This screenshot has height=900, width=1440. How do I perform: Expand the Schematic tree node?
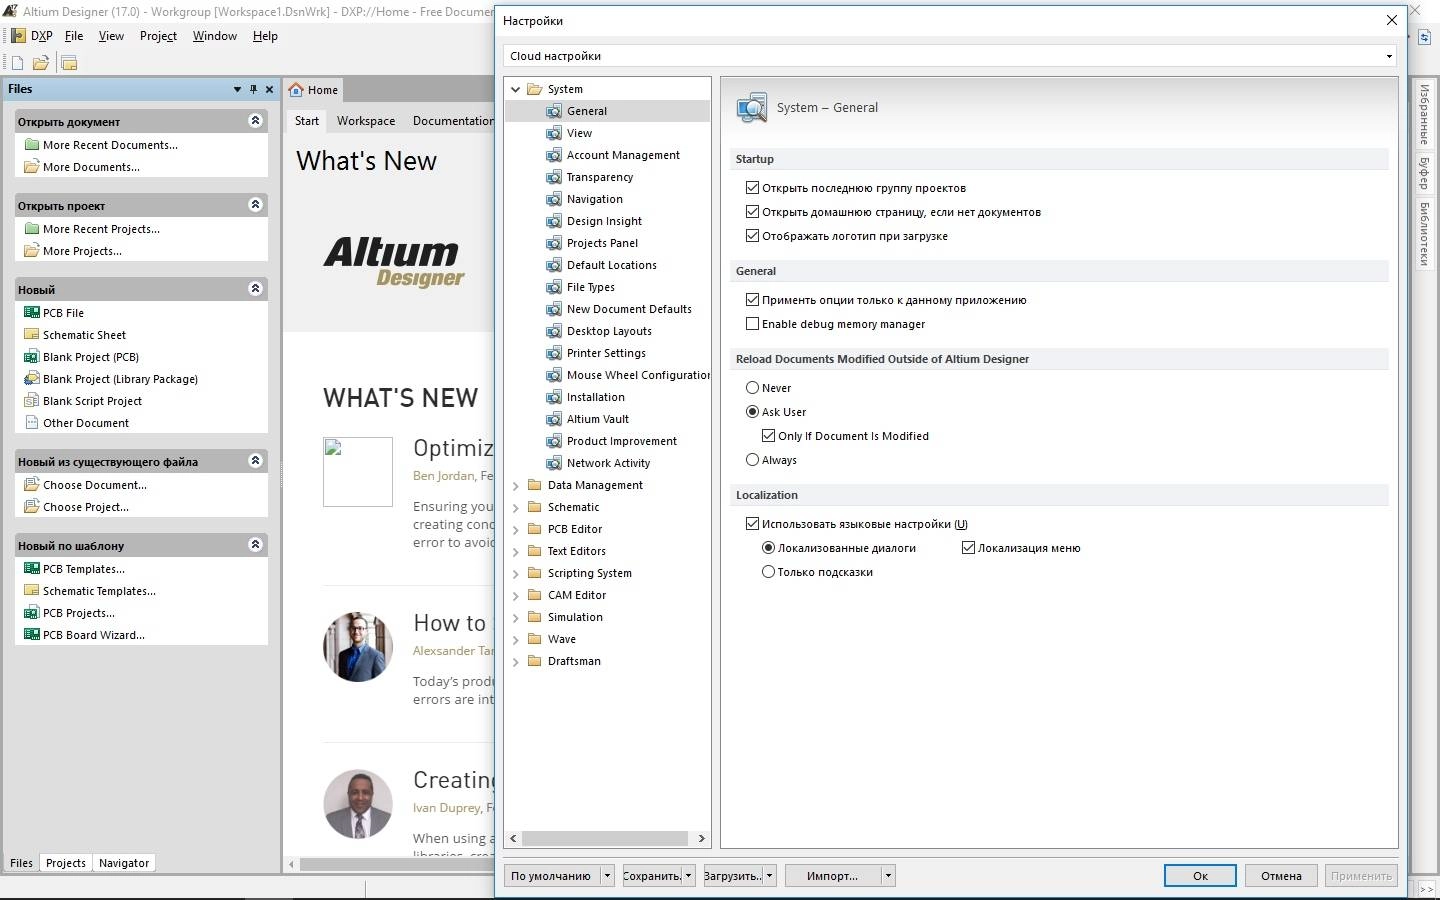pyautogui.click(x=516, y=507)
